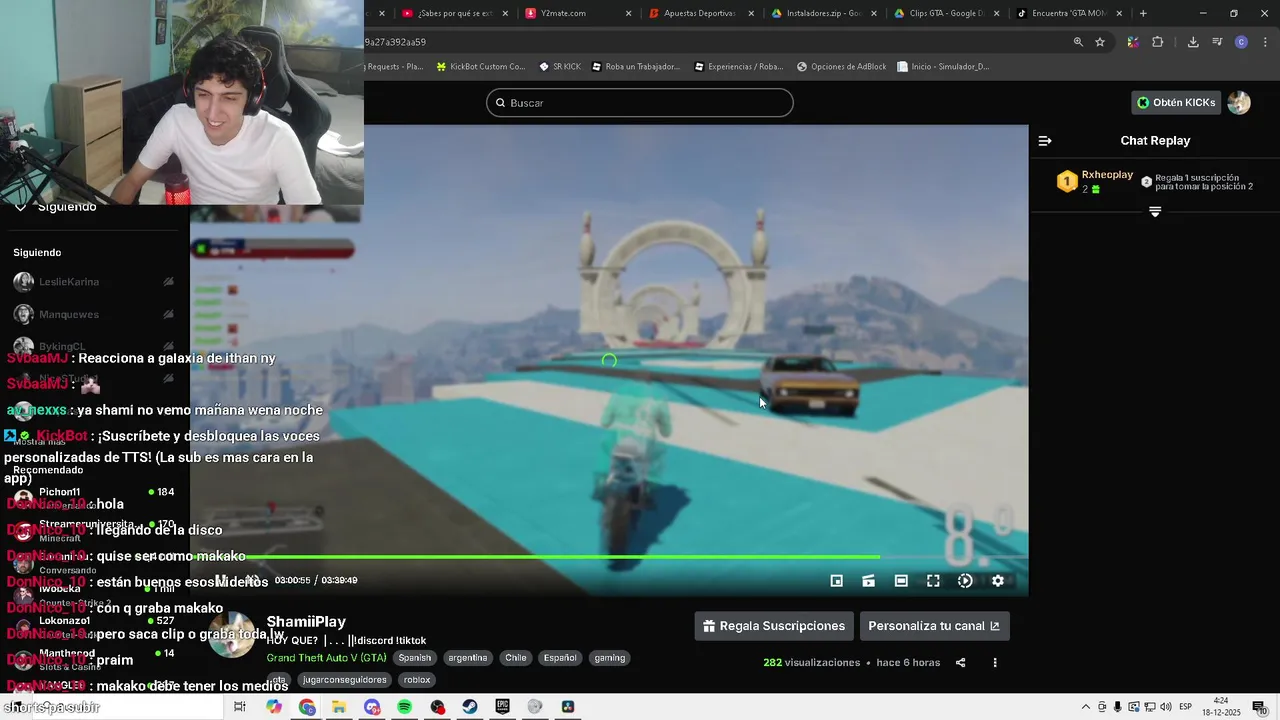Screen dimensions: 1280x720
Task: Show hidden system tray icons
Action: [1086, 707]
